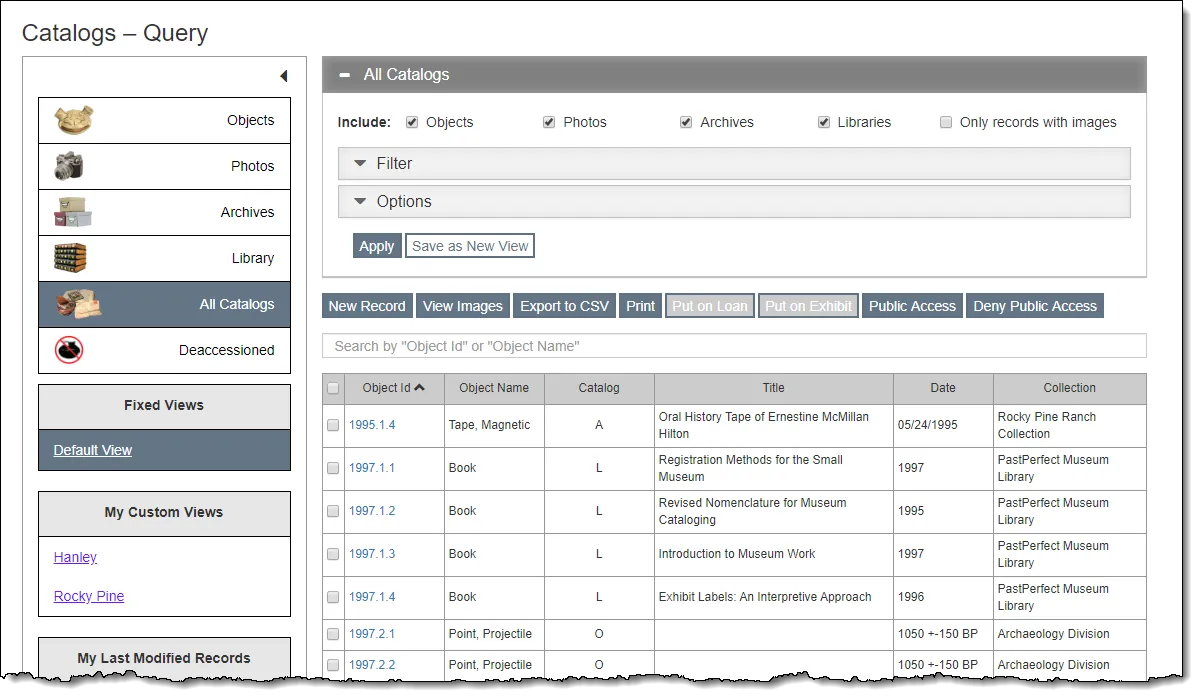
Task: Collapse the sidebar with the left arrow
Action: (283, 76)
